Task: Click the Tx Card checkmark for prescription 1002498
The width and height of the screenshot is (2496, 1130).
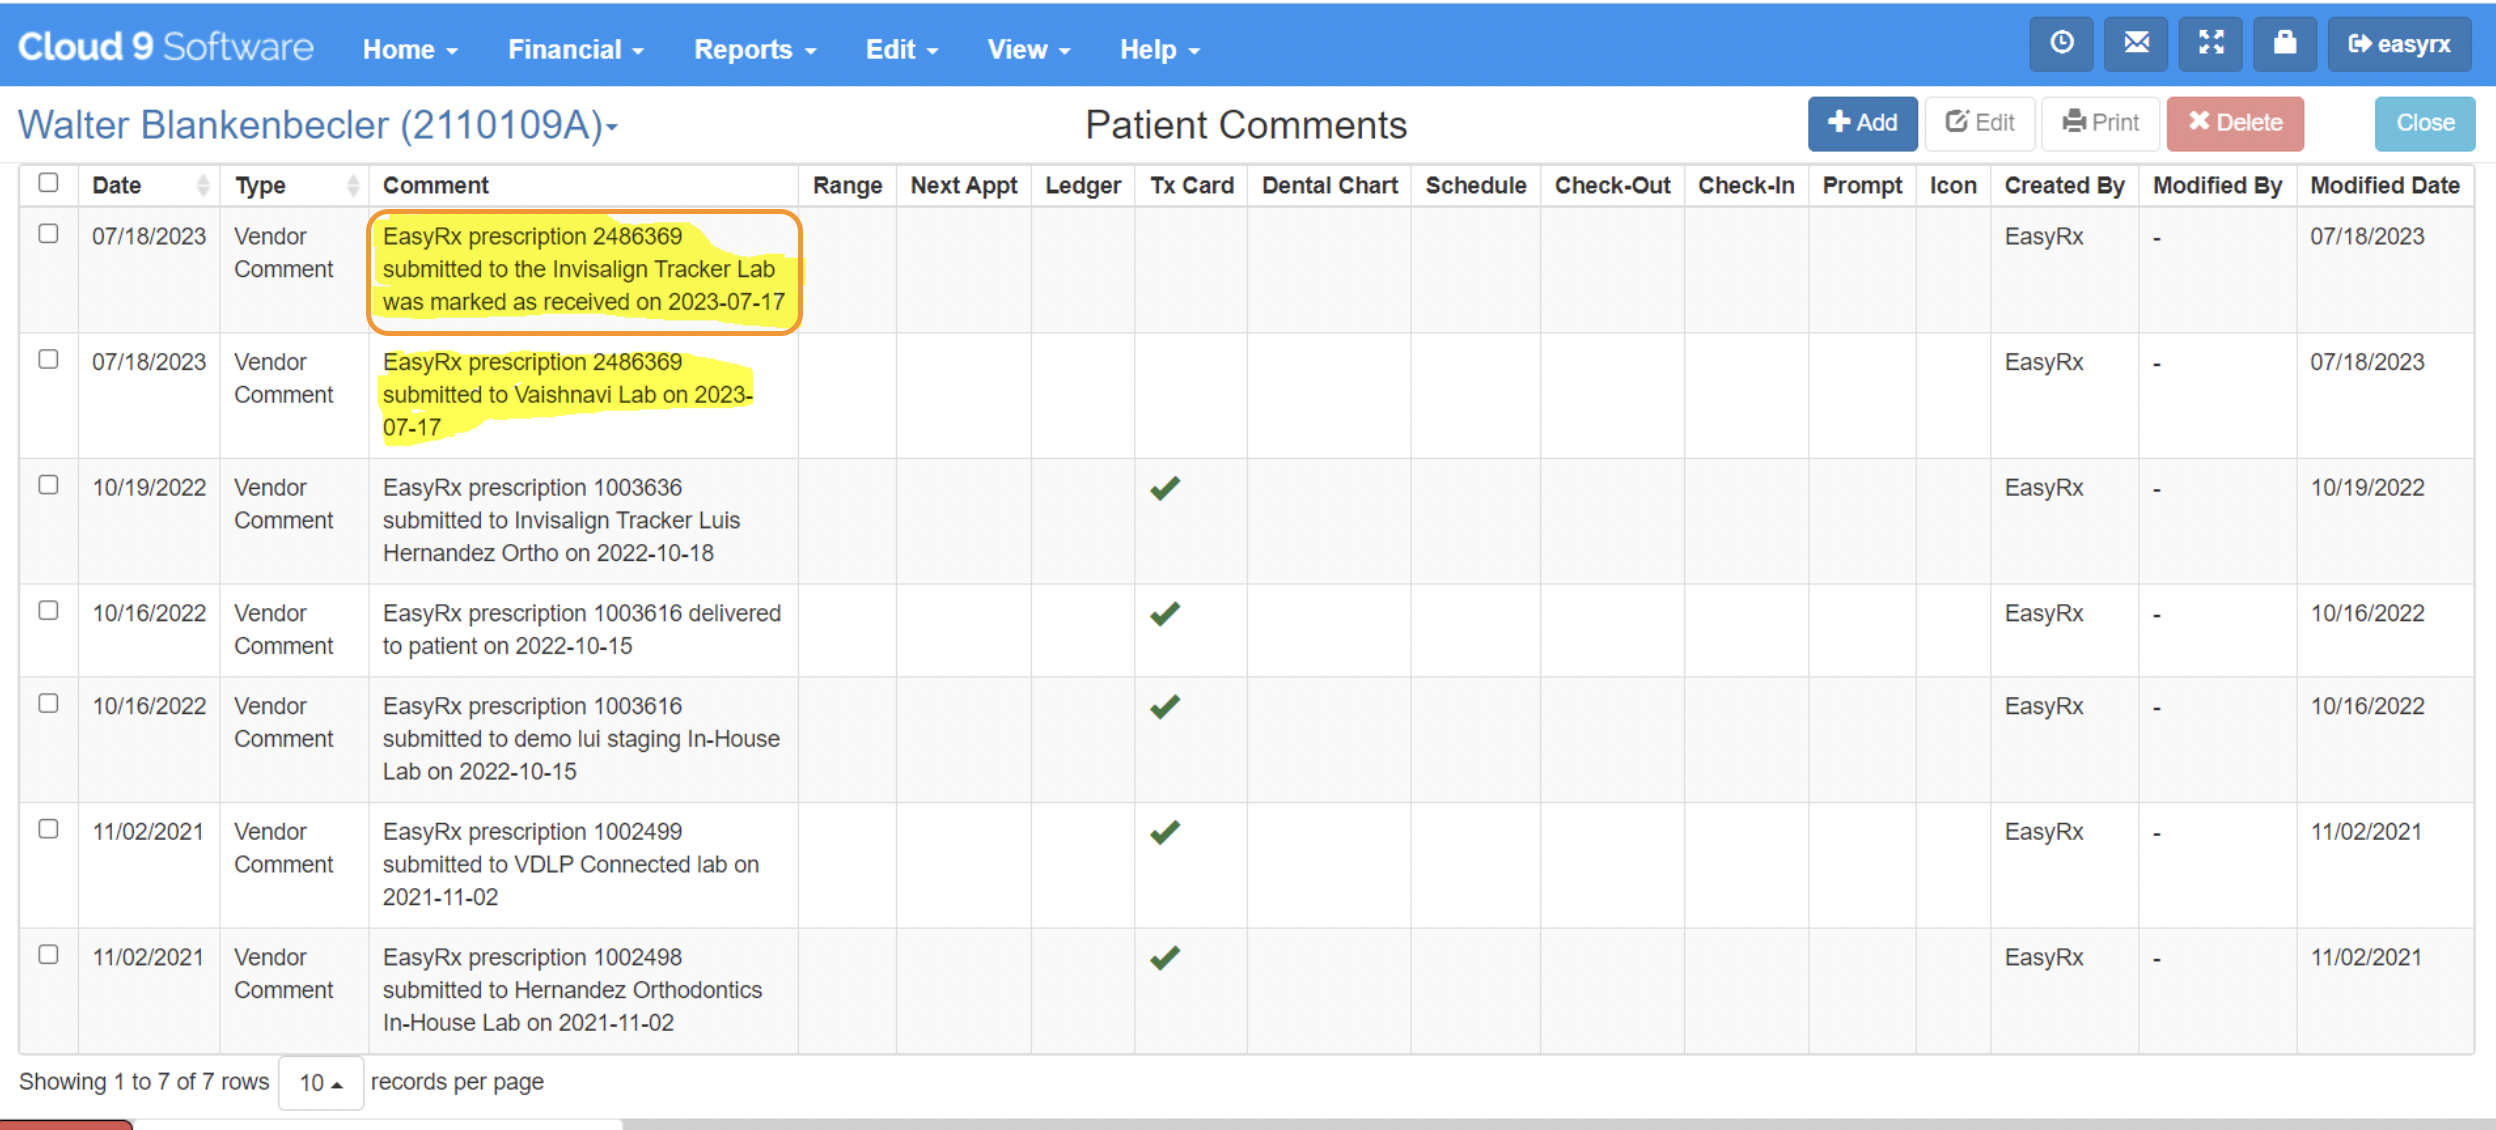Action: pyautogui.click(x=1165, y=958)
